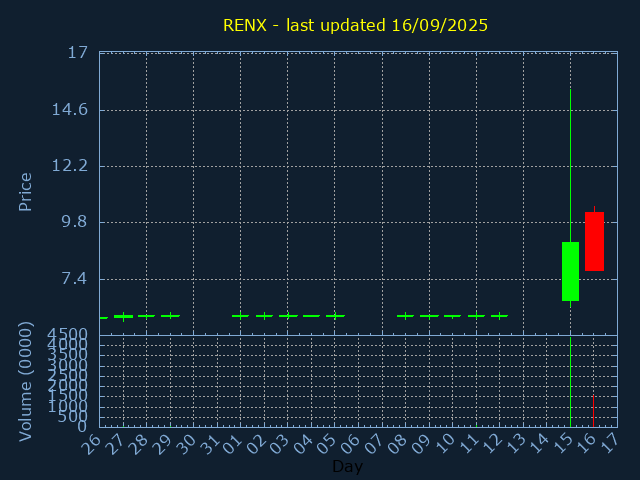Select day label 15 on x-axis
The width and height of the screenshot is (640, 480).
click(x=561, y=444)
